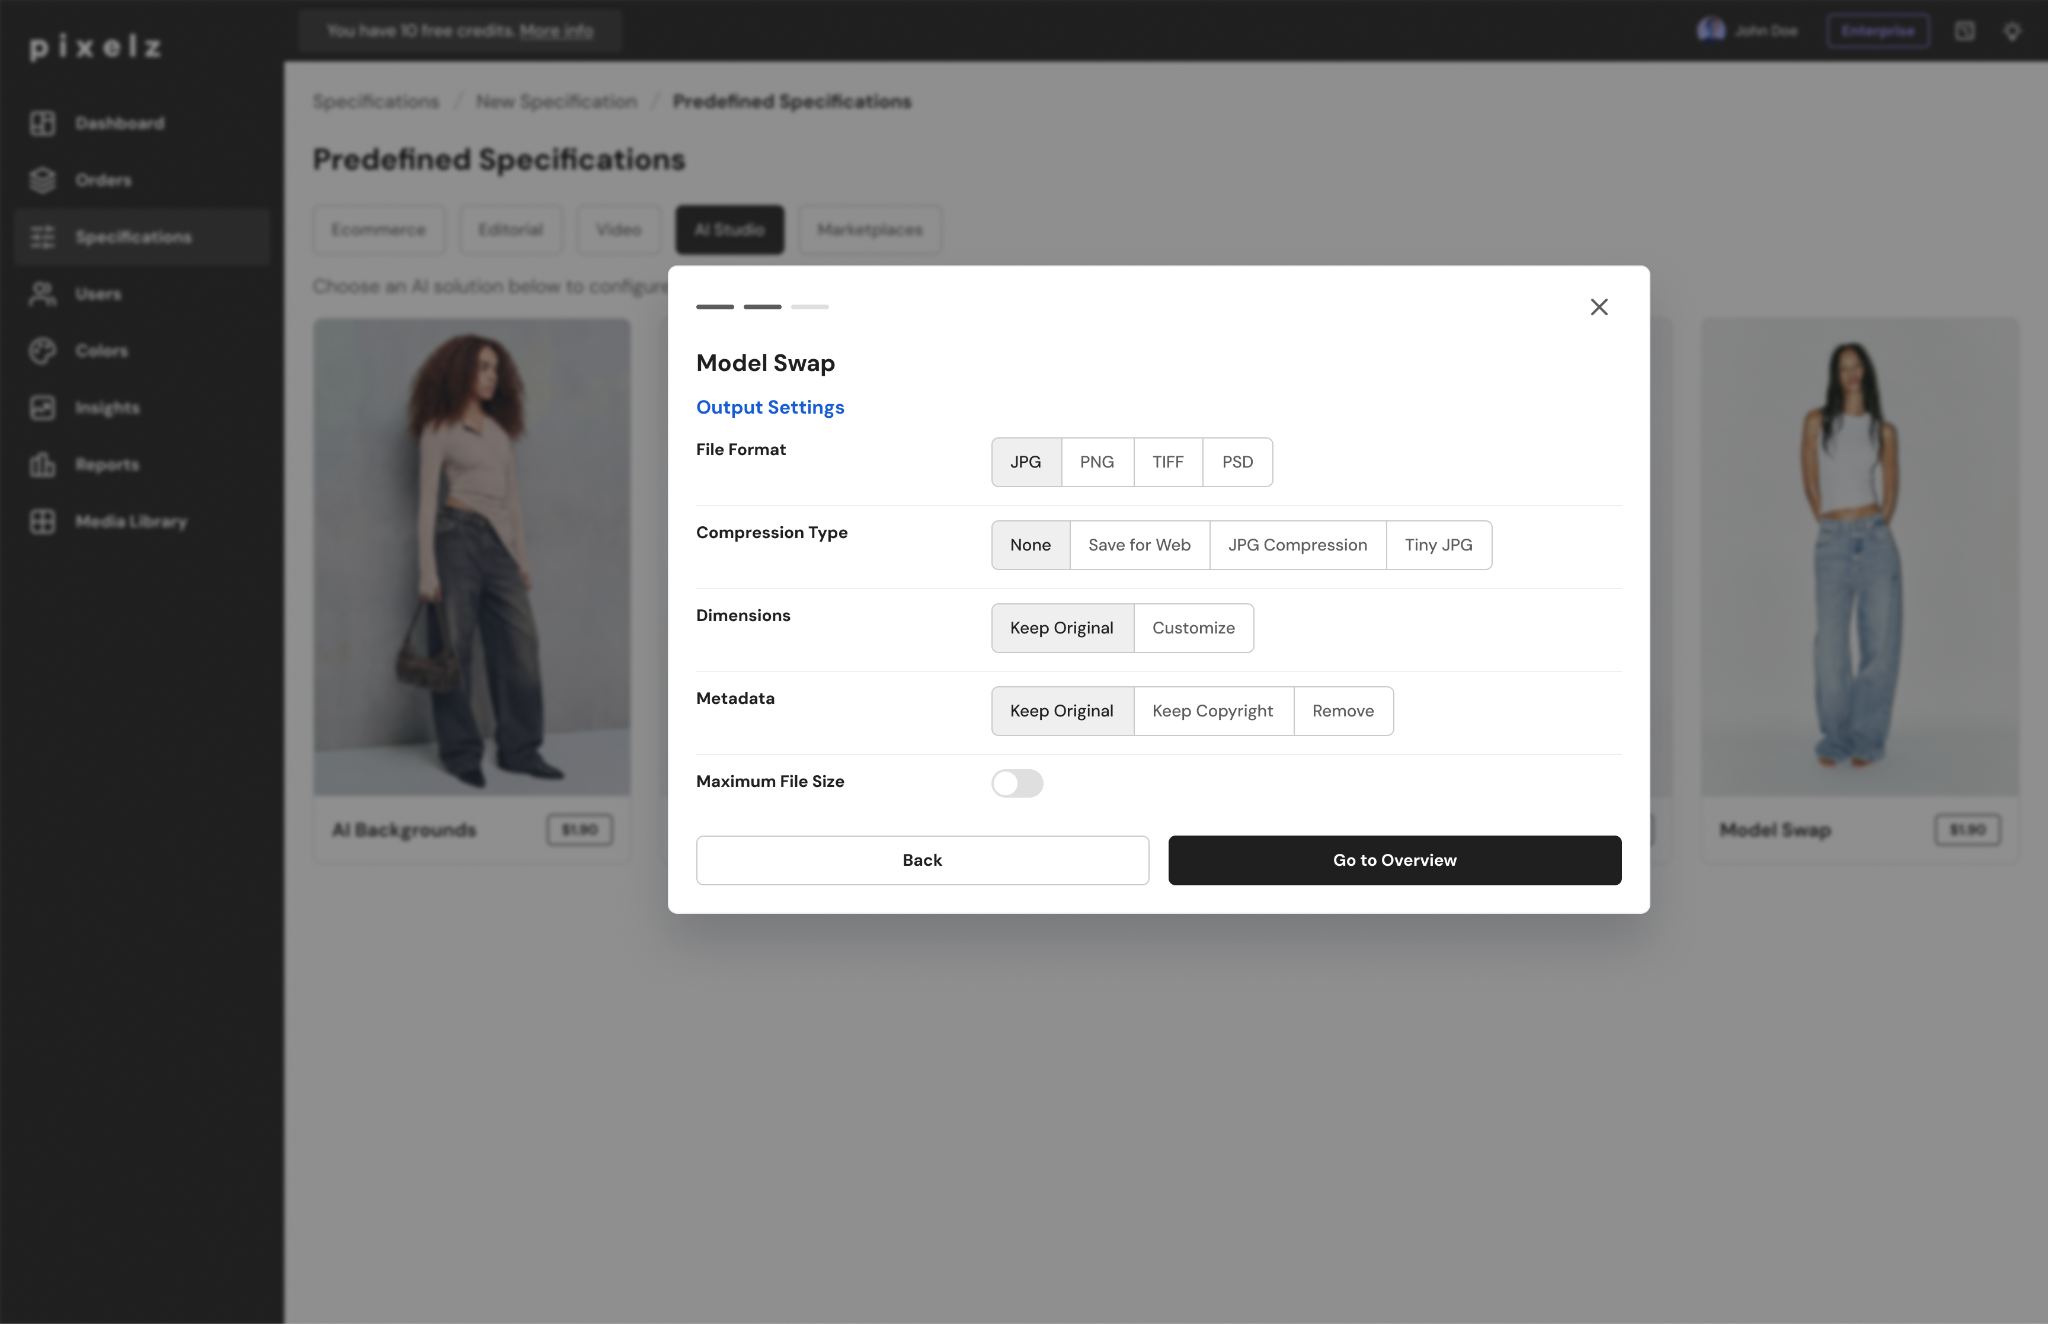Viewport: 2048px width, 1324px height.
Task: Switch to the Ecommerce tab
Action: [x=378, y=230]
